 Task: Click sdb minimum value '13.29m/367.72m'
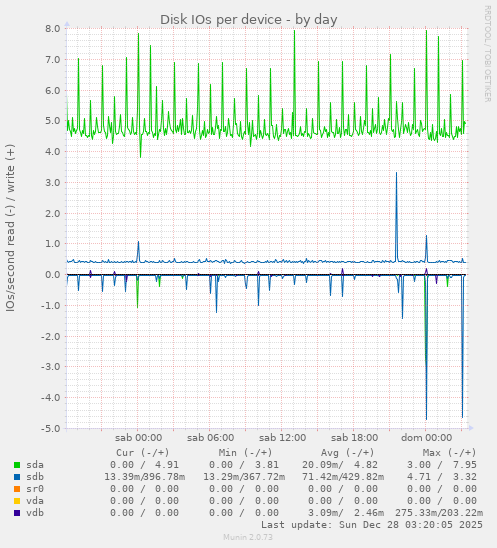point(244,477)
